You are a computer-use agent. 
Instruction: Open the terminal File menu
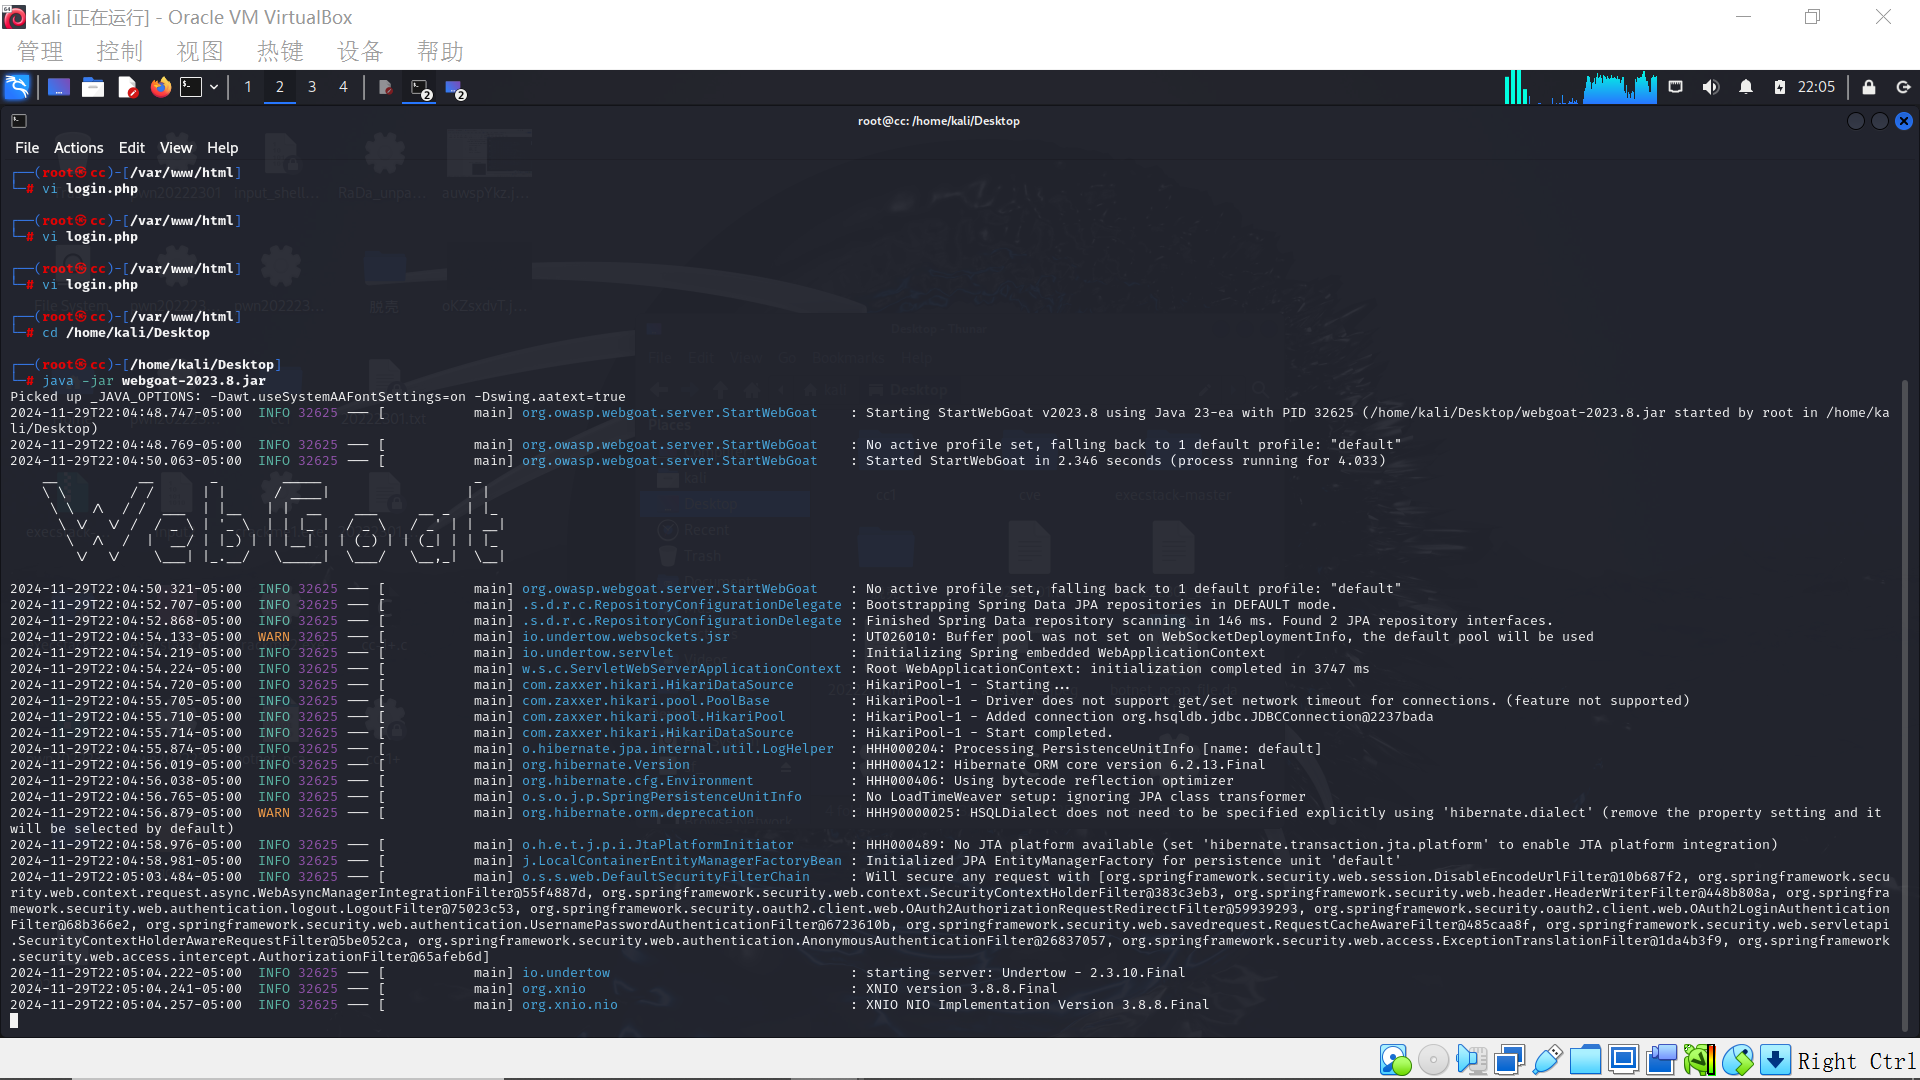27,148
